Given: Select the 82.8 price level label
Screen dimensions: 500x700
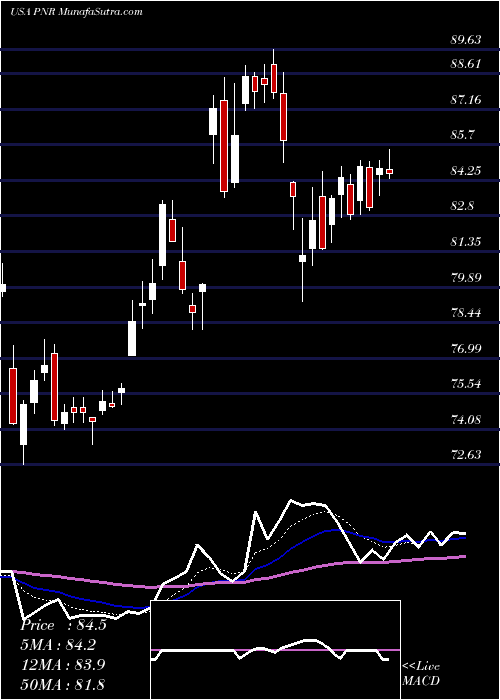Looking at the screenshot, I should (463, 206).
